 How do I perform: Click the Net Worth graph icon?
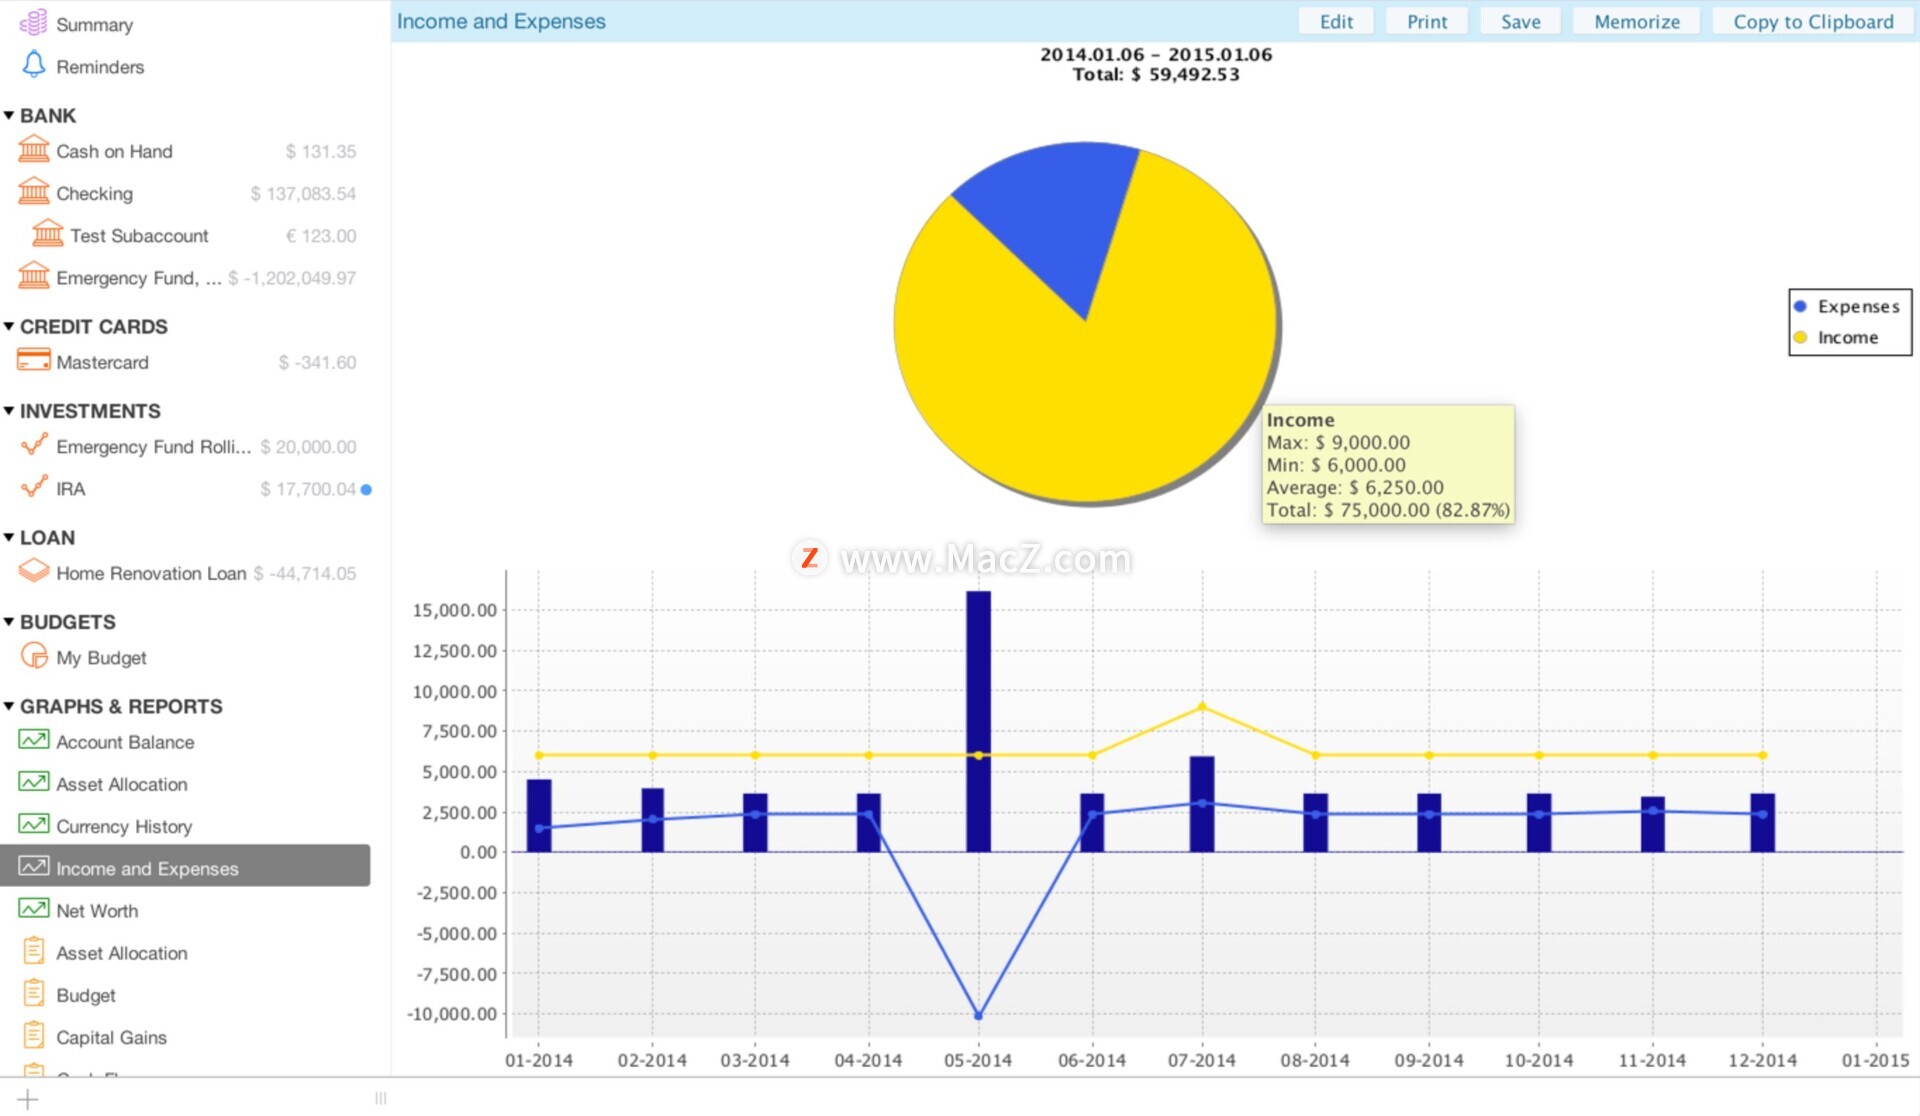click(x=34, y=908)
